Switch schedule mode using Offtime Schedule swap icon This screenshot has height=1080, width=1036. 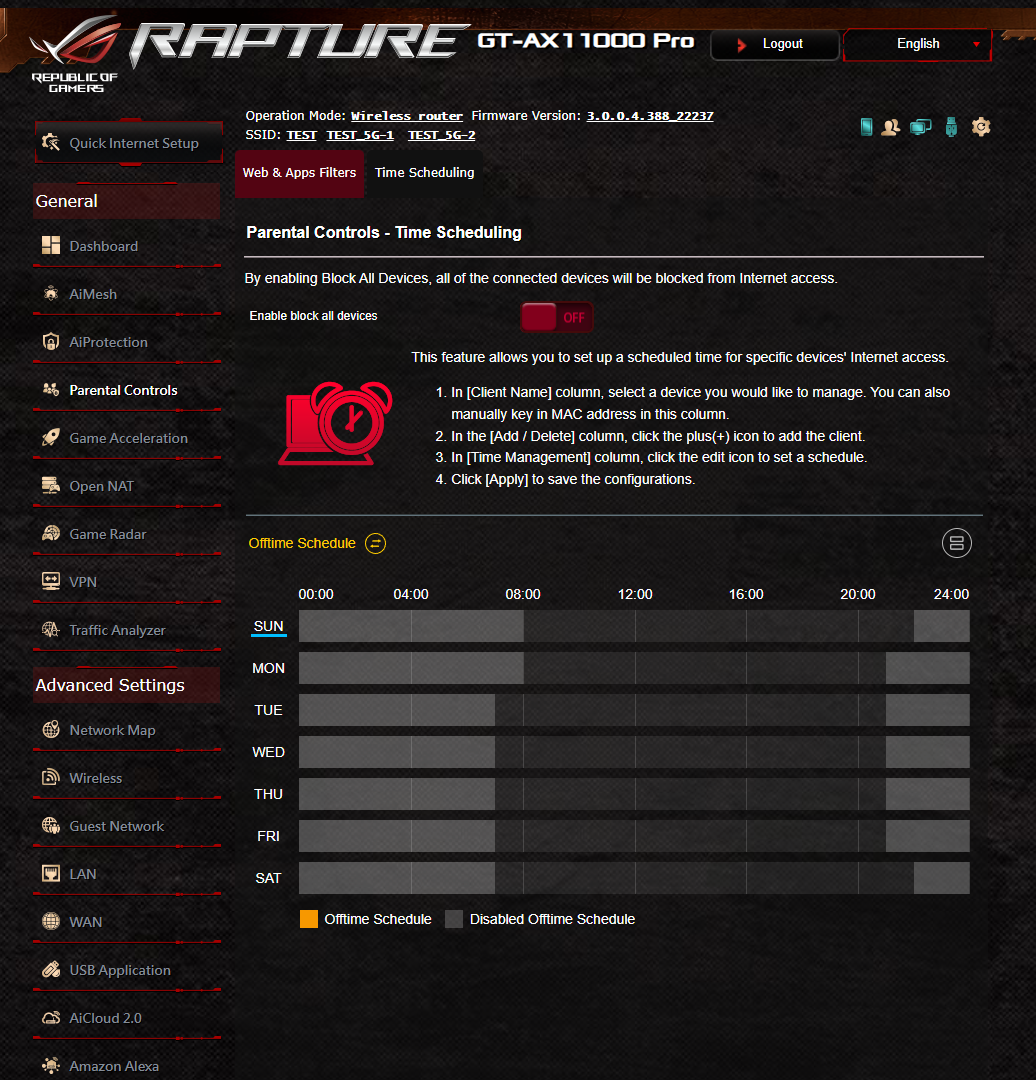375,543
